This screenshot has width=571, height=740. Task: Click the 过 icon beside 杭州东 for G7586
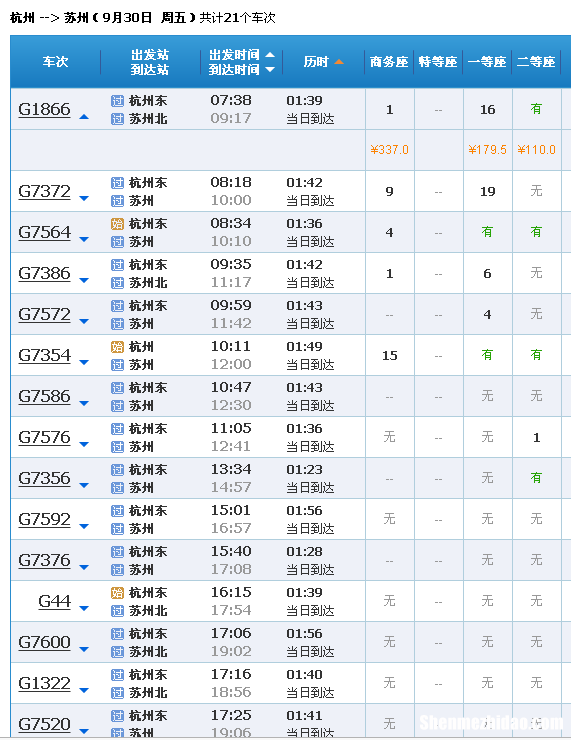[x=117, y=388]
